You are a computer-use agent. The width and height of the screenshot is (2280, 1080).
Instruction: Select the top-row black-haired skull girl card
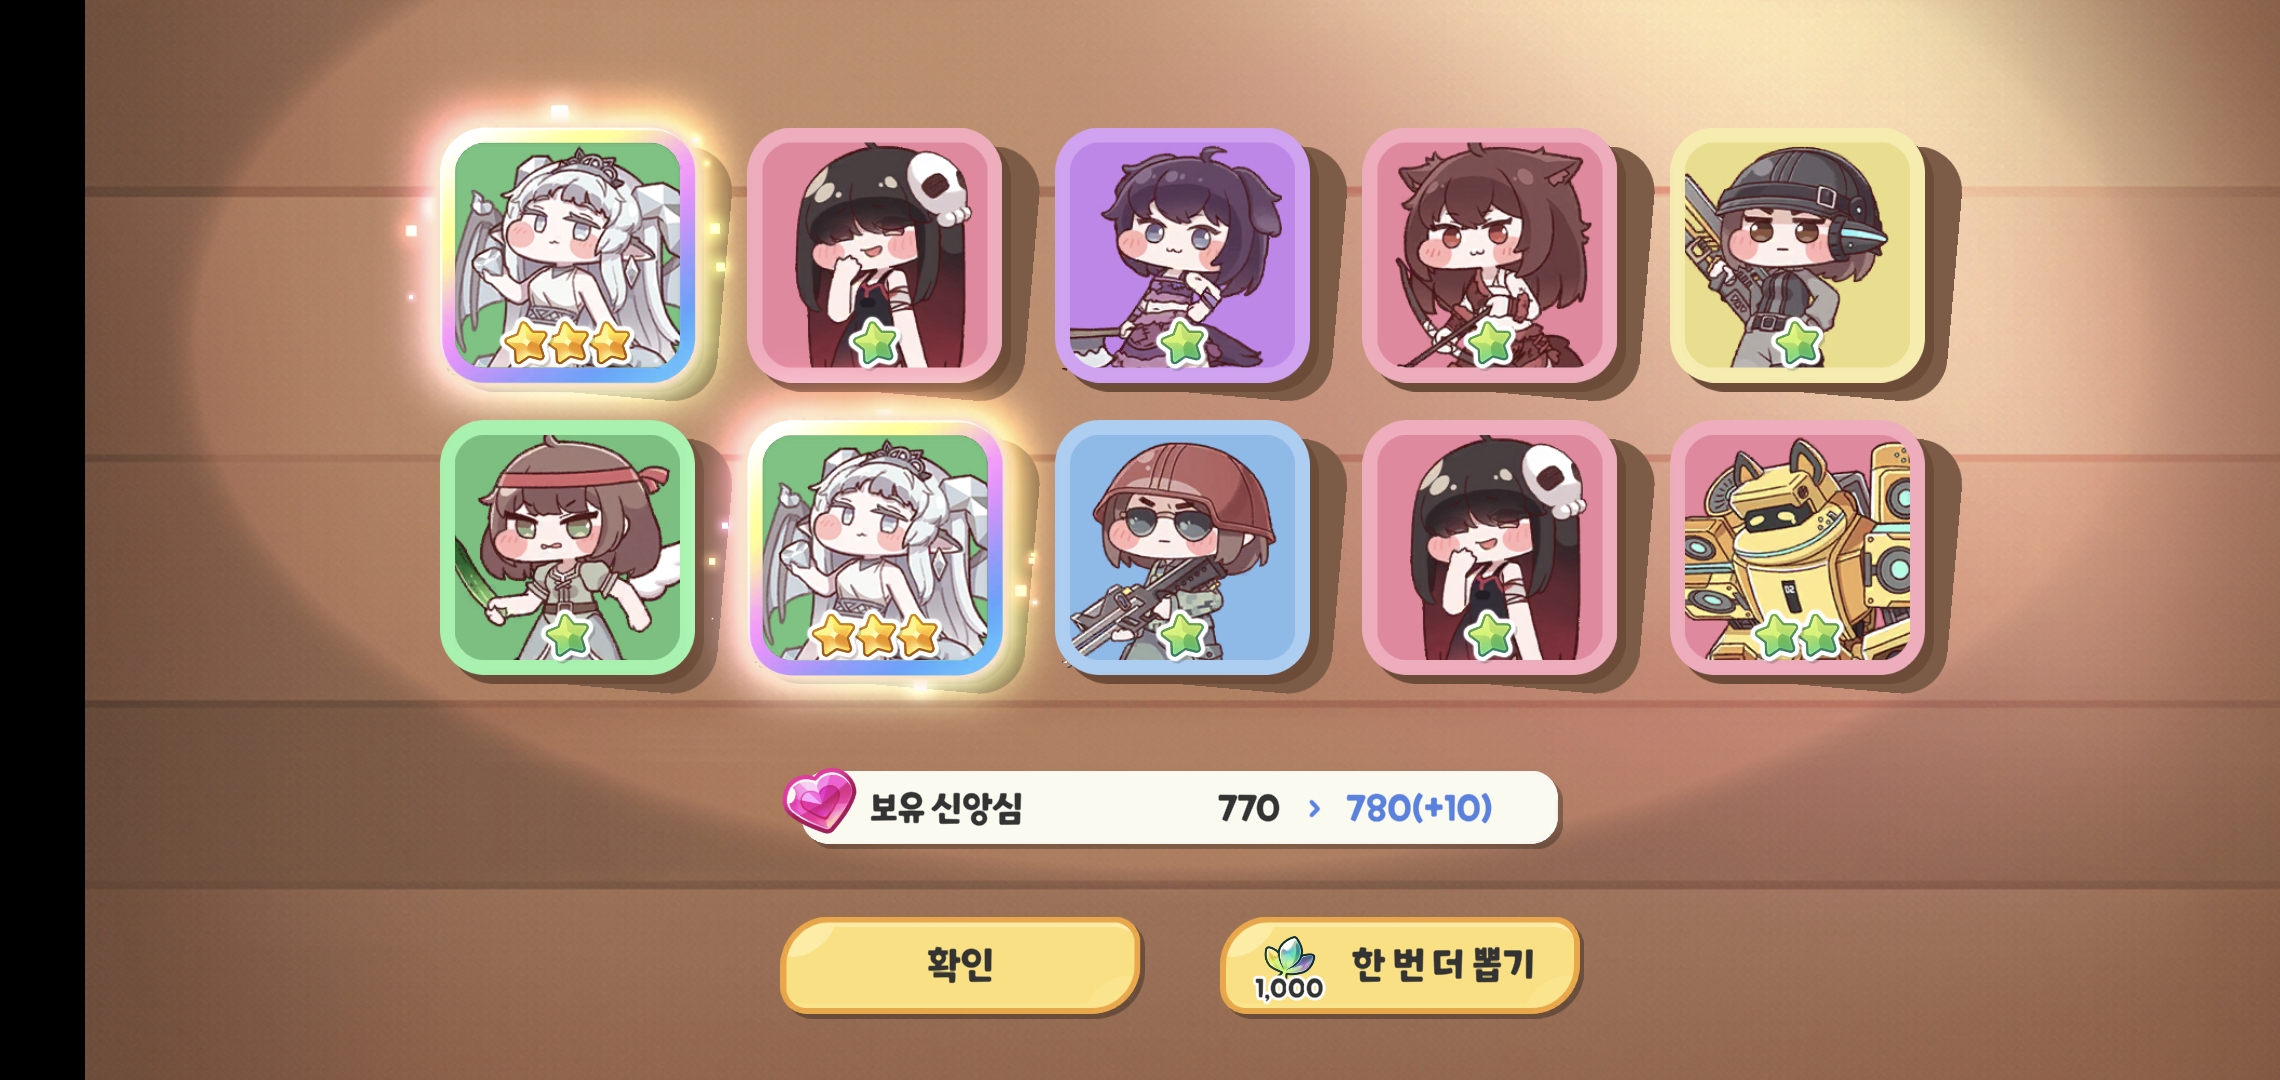(875, 255)
